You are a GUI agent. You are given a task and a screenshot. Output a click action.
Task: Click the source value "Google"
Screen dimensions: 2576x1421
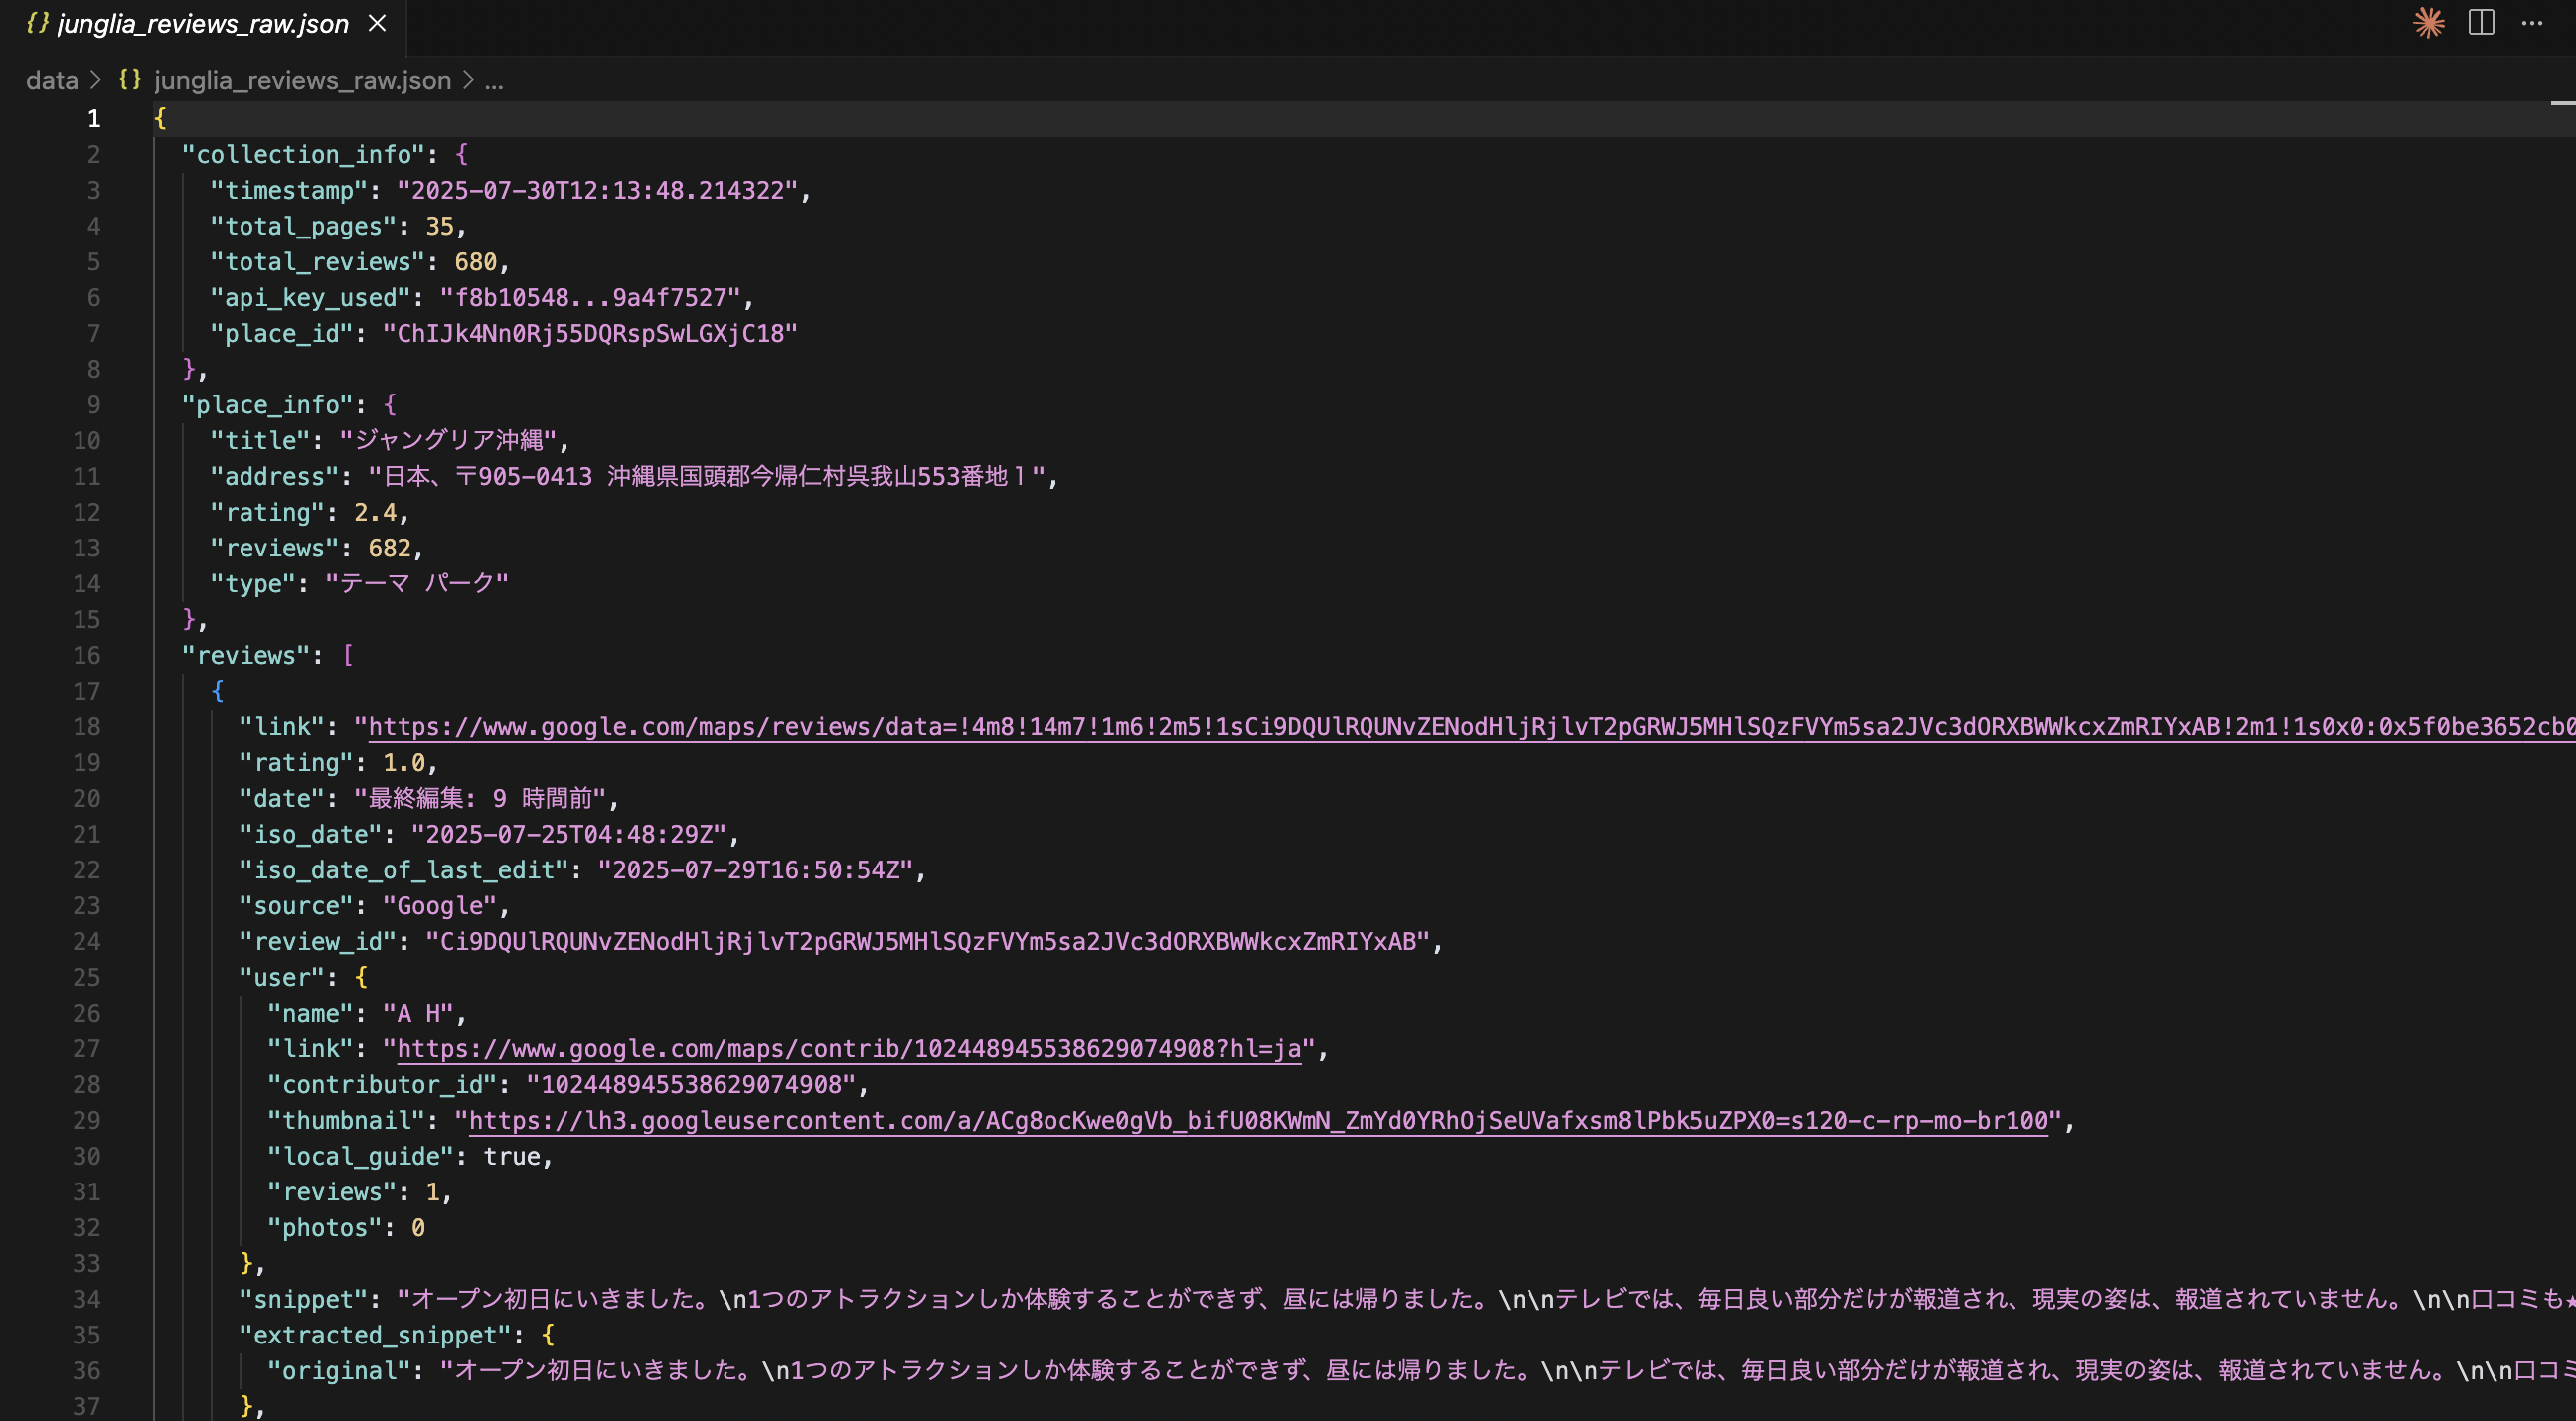[x=440, y=906]
